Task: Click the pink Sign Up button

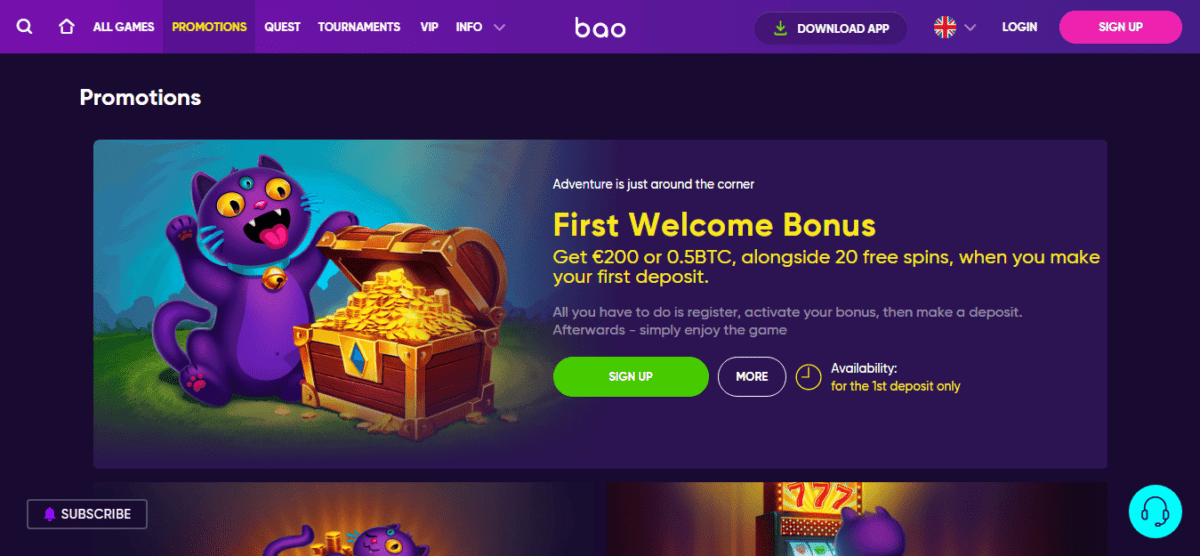Action: (x=1120, y=27)
